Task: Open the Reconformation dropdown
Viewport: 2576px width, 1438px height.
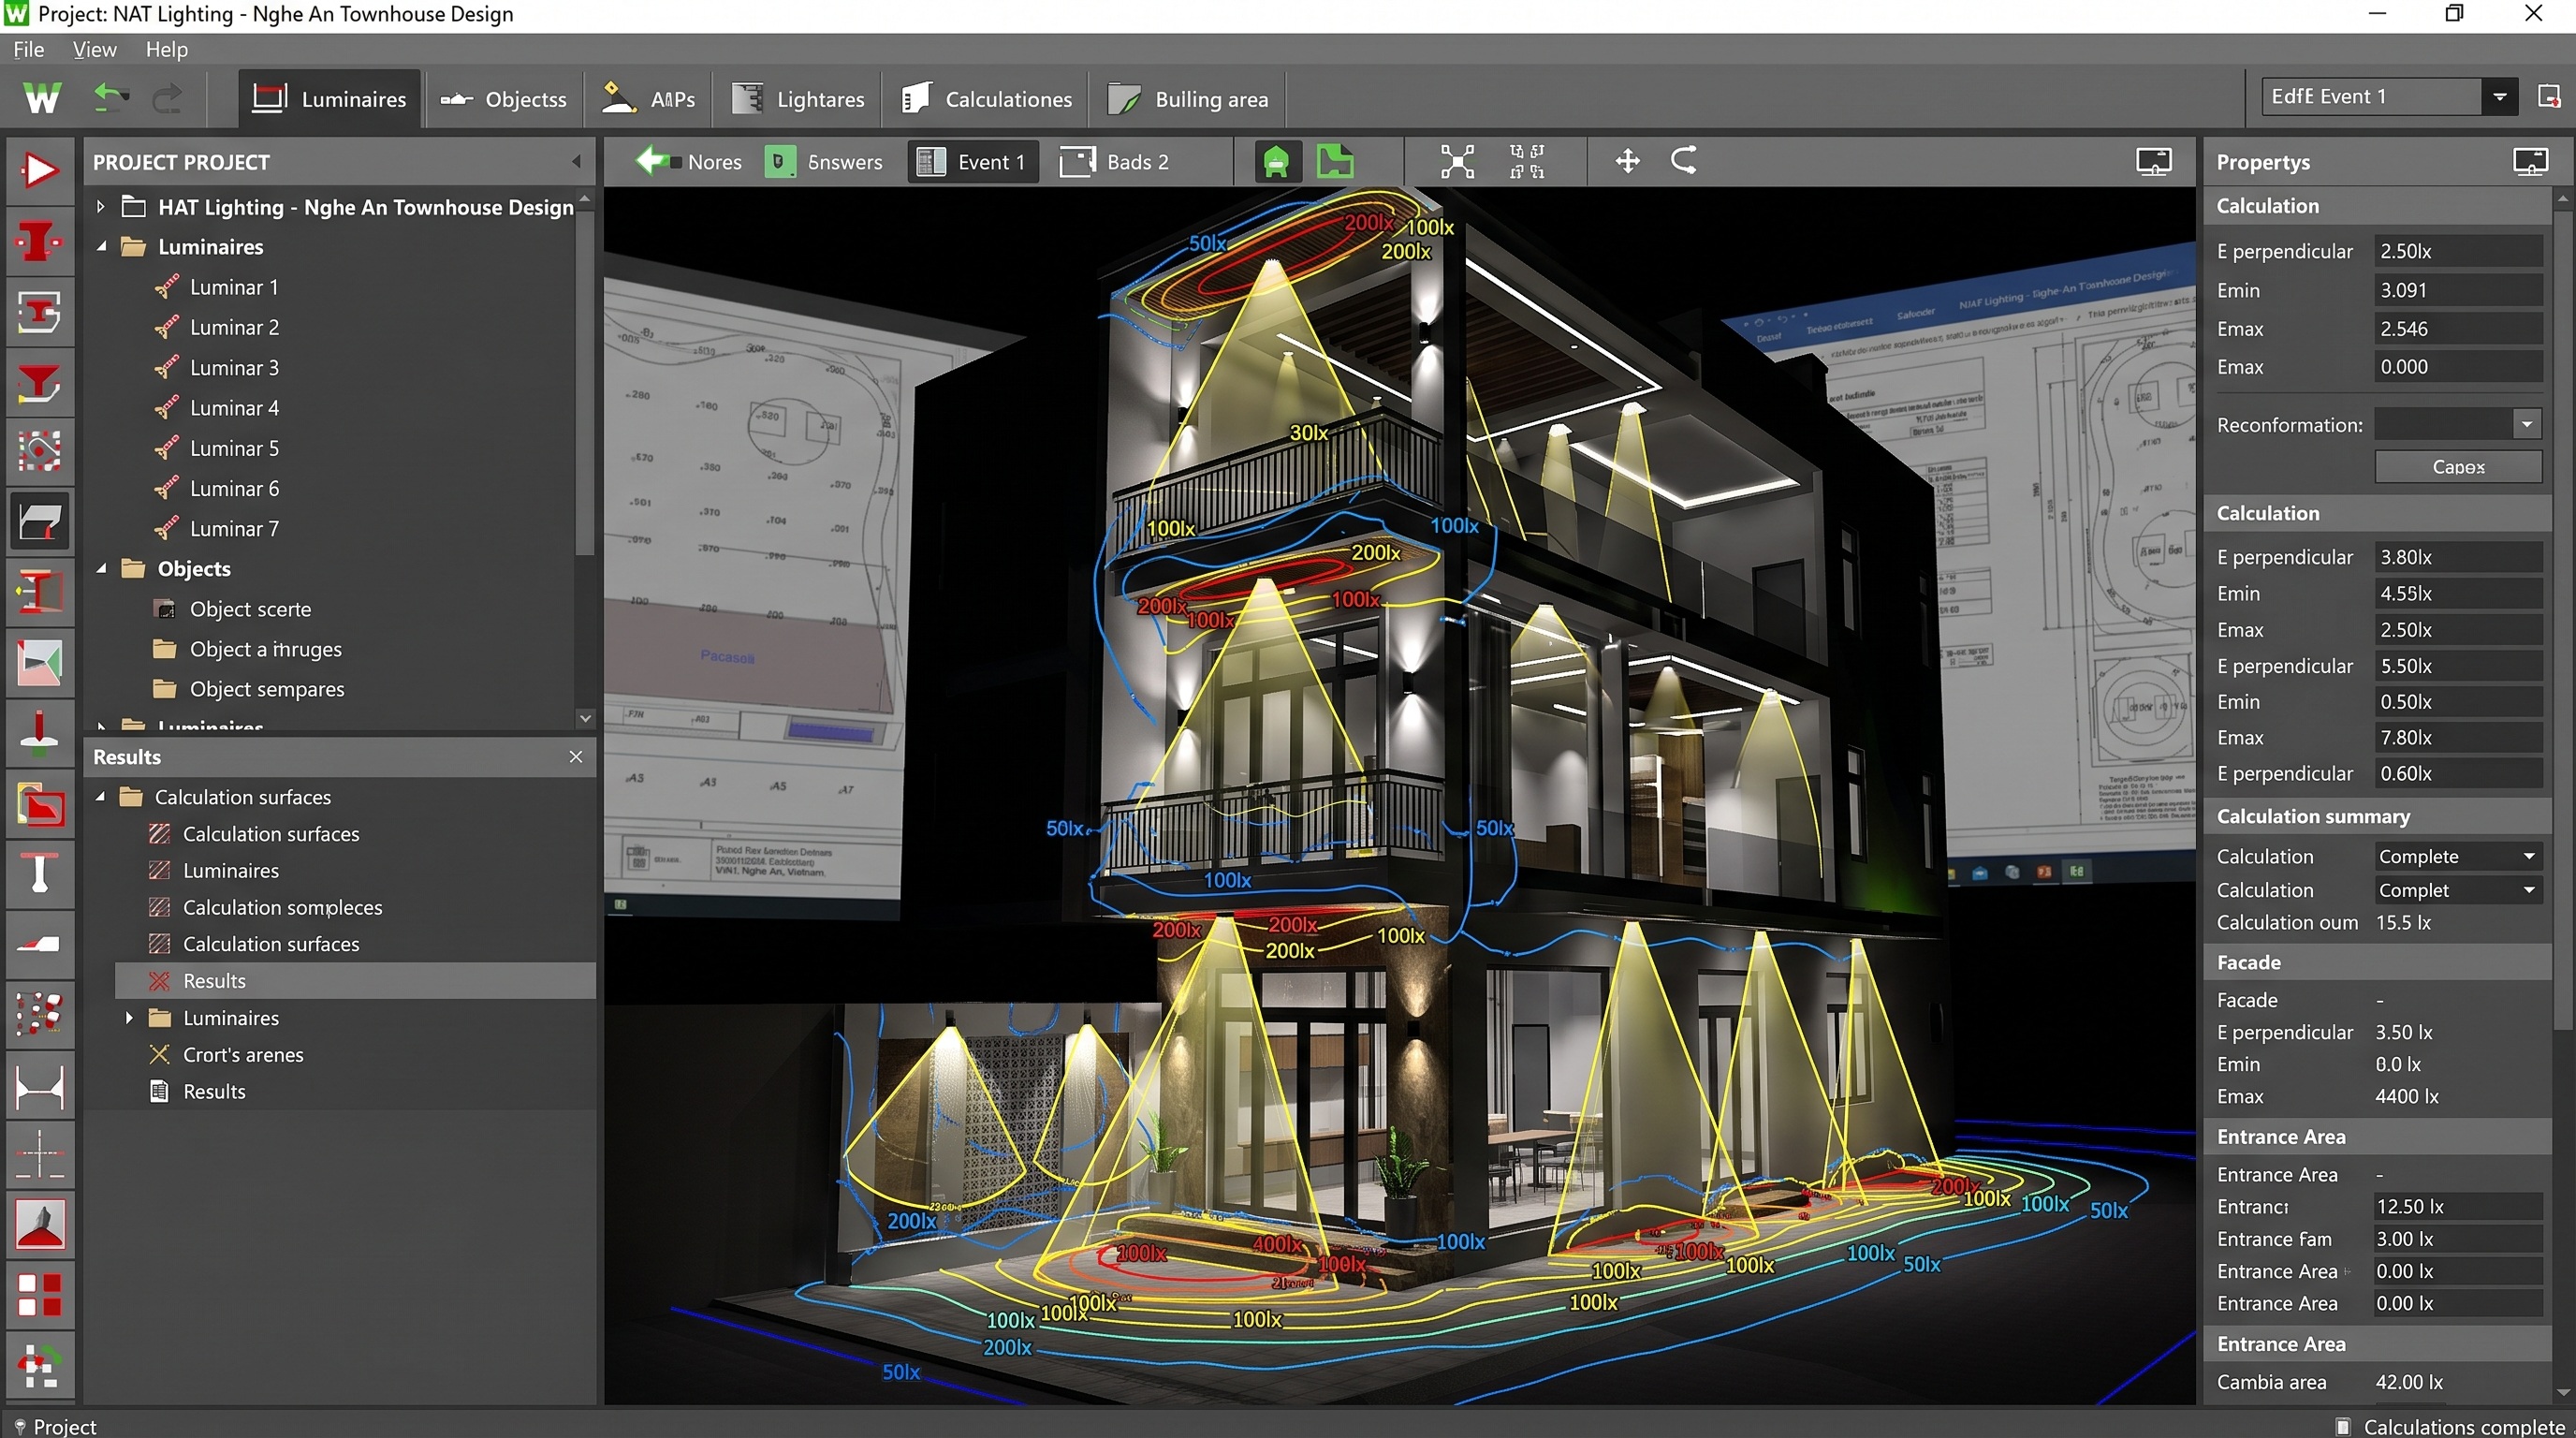Action: (x=2526, y=424)
